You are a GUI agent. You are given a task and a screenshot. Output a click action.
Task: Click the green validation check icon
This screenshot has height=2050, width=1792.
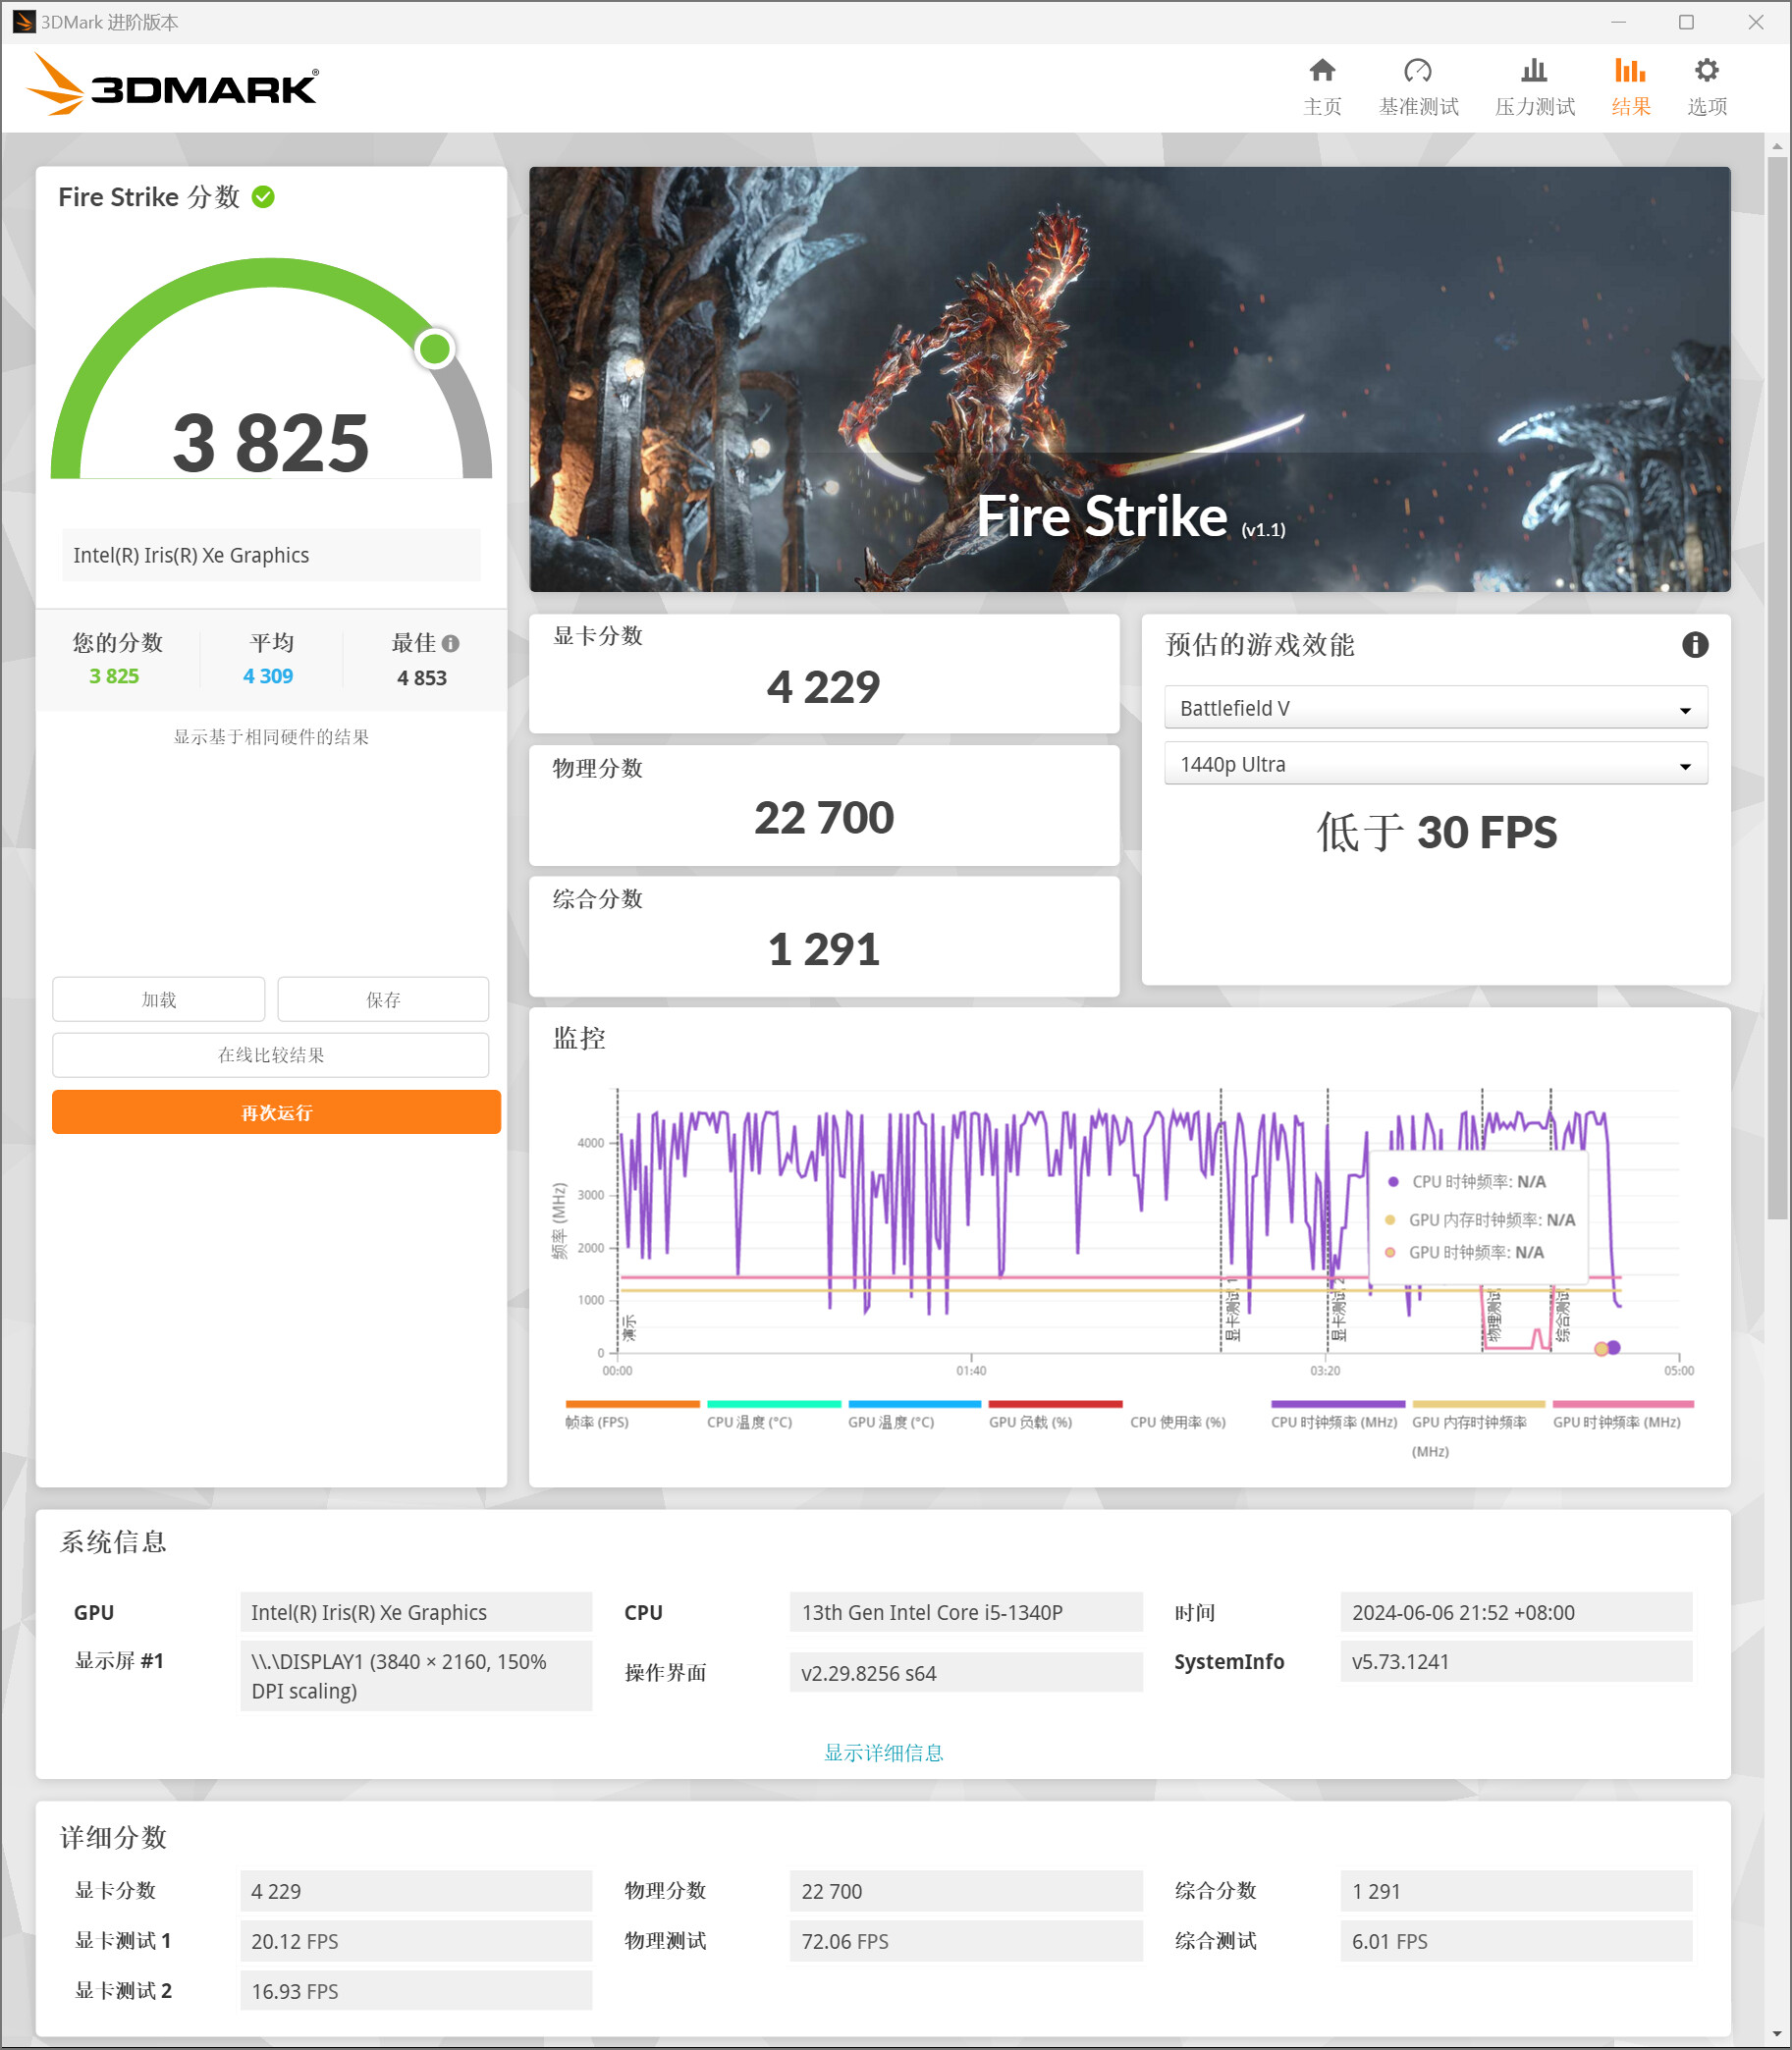coord(264,197)
